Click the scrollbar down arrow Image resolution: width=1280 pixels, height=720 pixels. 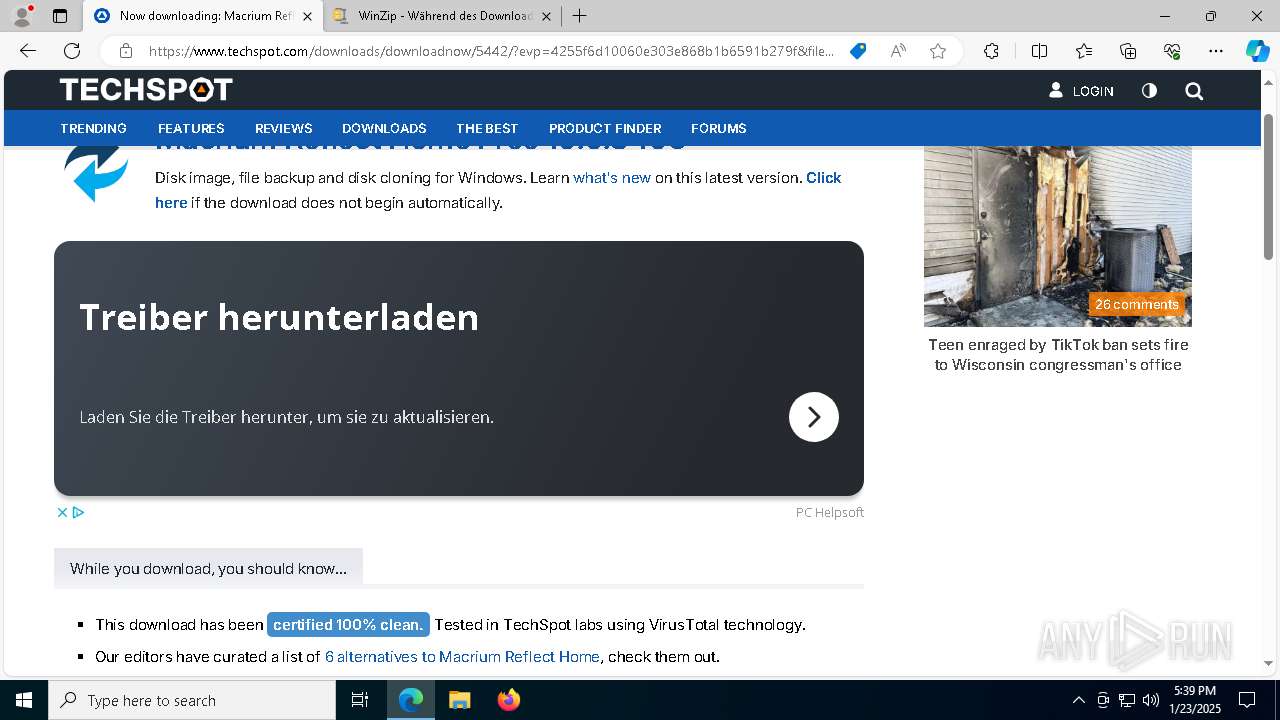point(1268,663)
